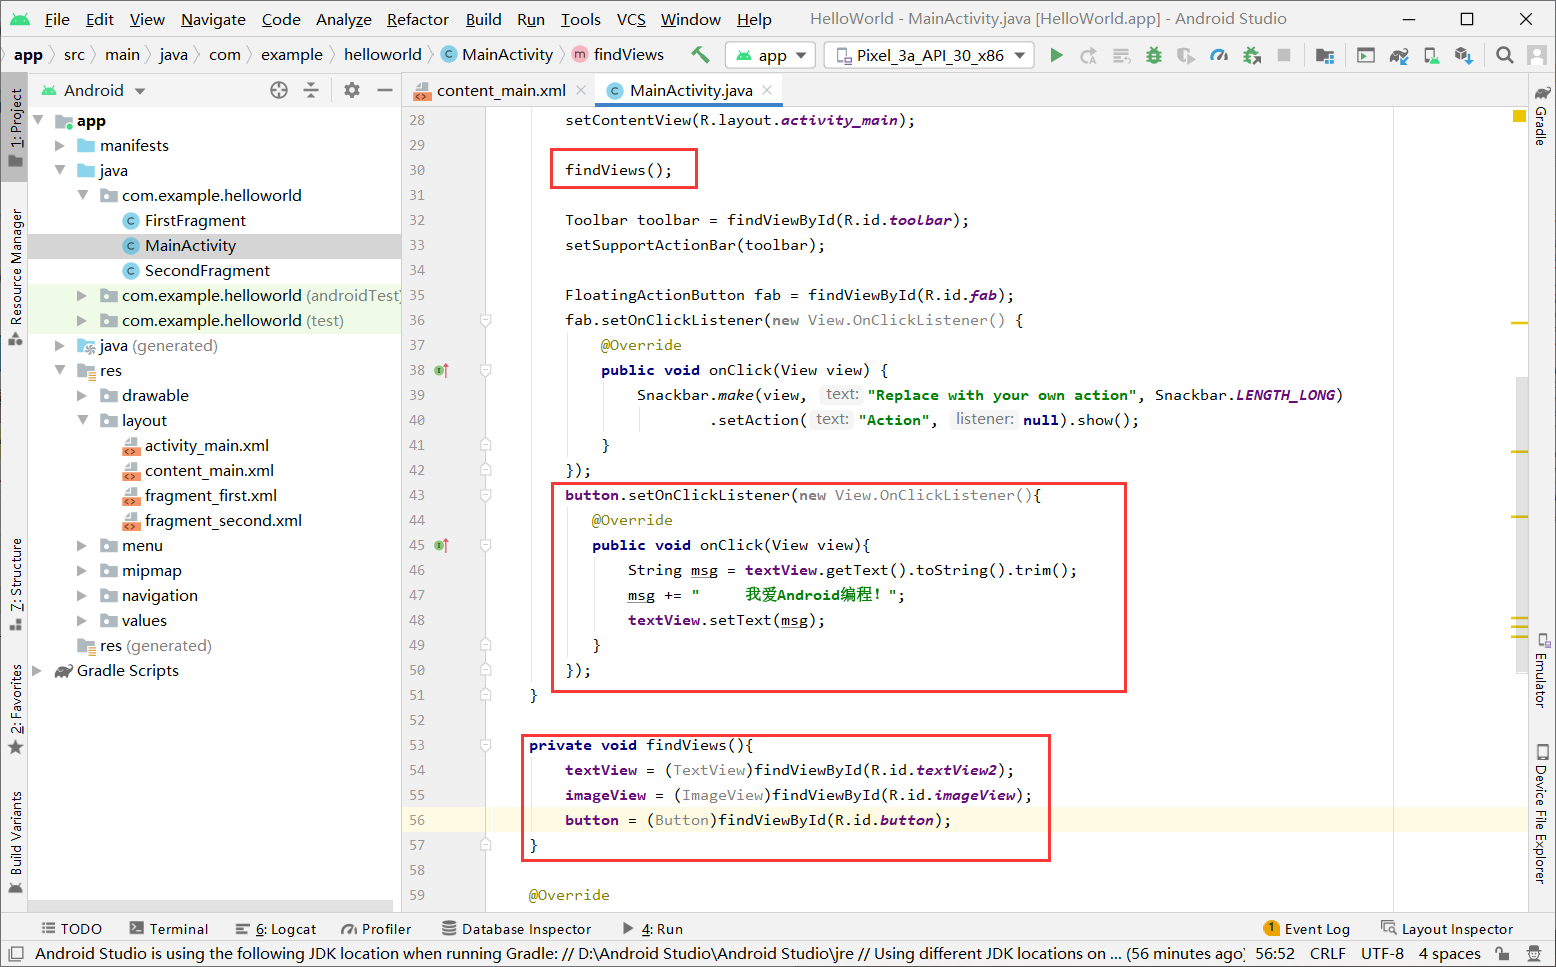Click the UTF-8 encoding status entry
The width and height of the screenshot is (1556, 967).
(x=1383, y=954)
